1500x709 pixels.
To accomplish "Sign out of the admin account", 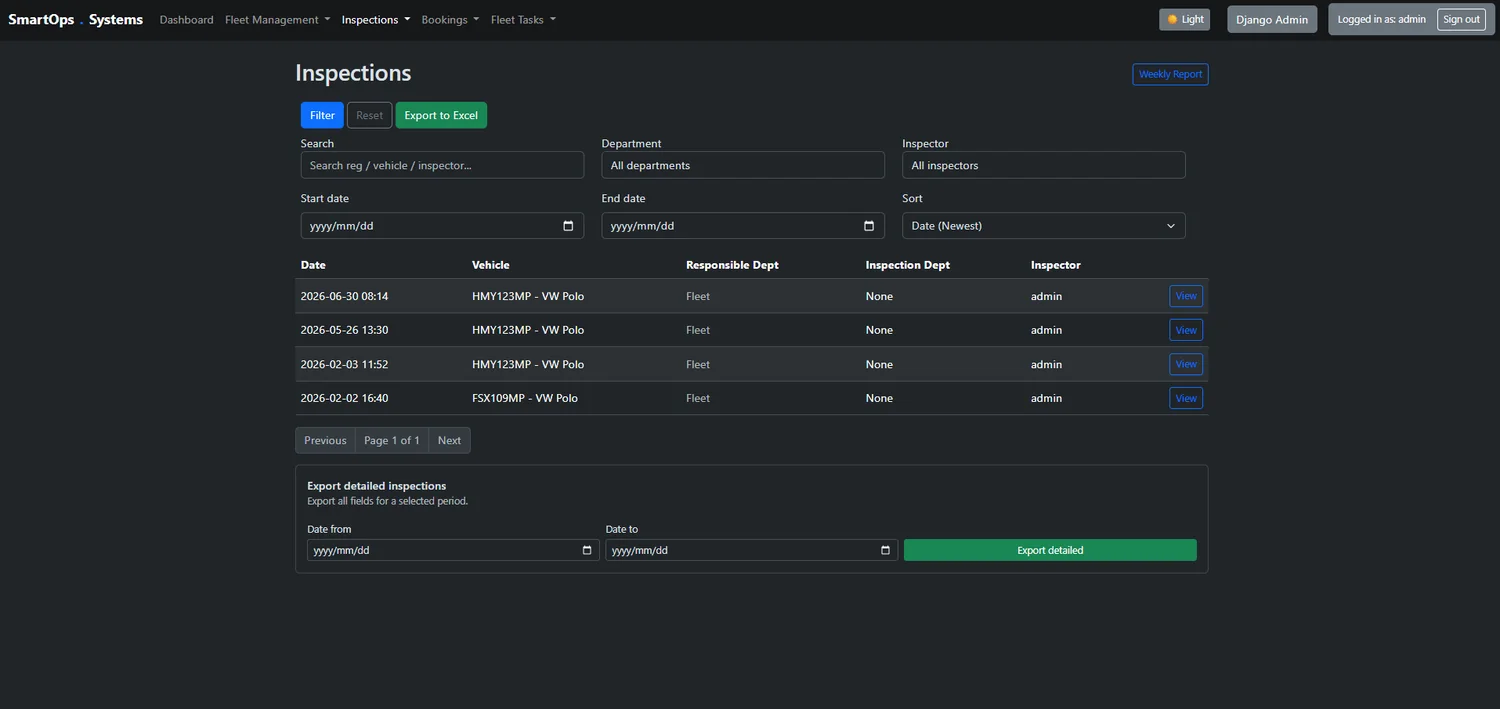I will click(x=1461, y=19).
